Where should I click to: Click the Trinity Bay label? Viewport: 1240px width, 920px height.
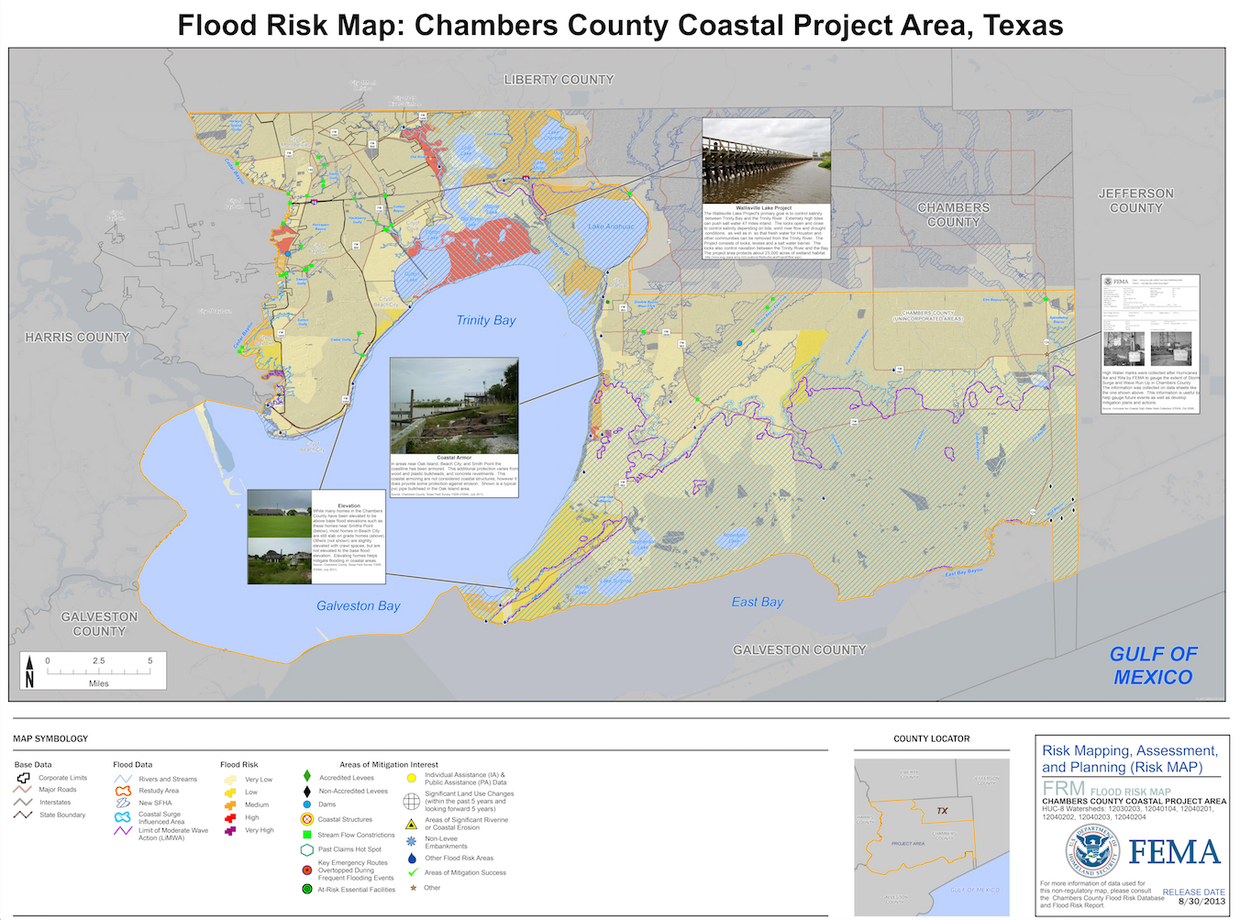[x=486, y=320]
